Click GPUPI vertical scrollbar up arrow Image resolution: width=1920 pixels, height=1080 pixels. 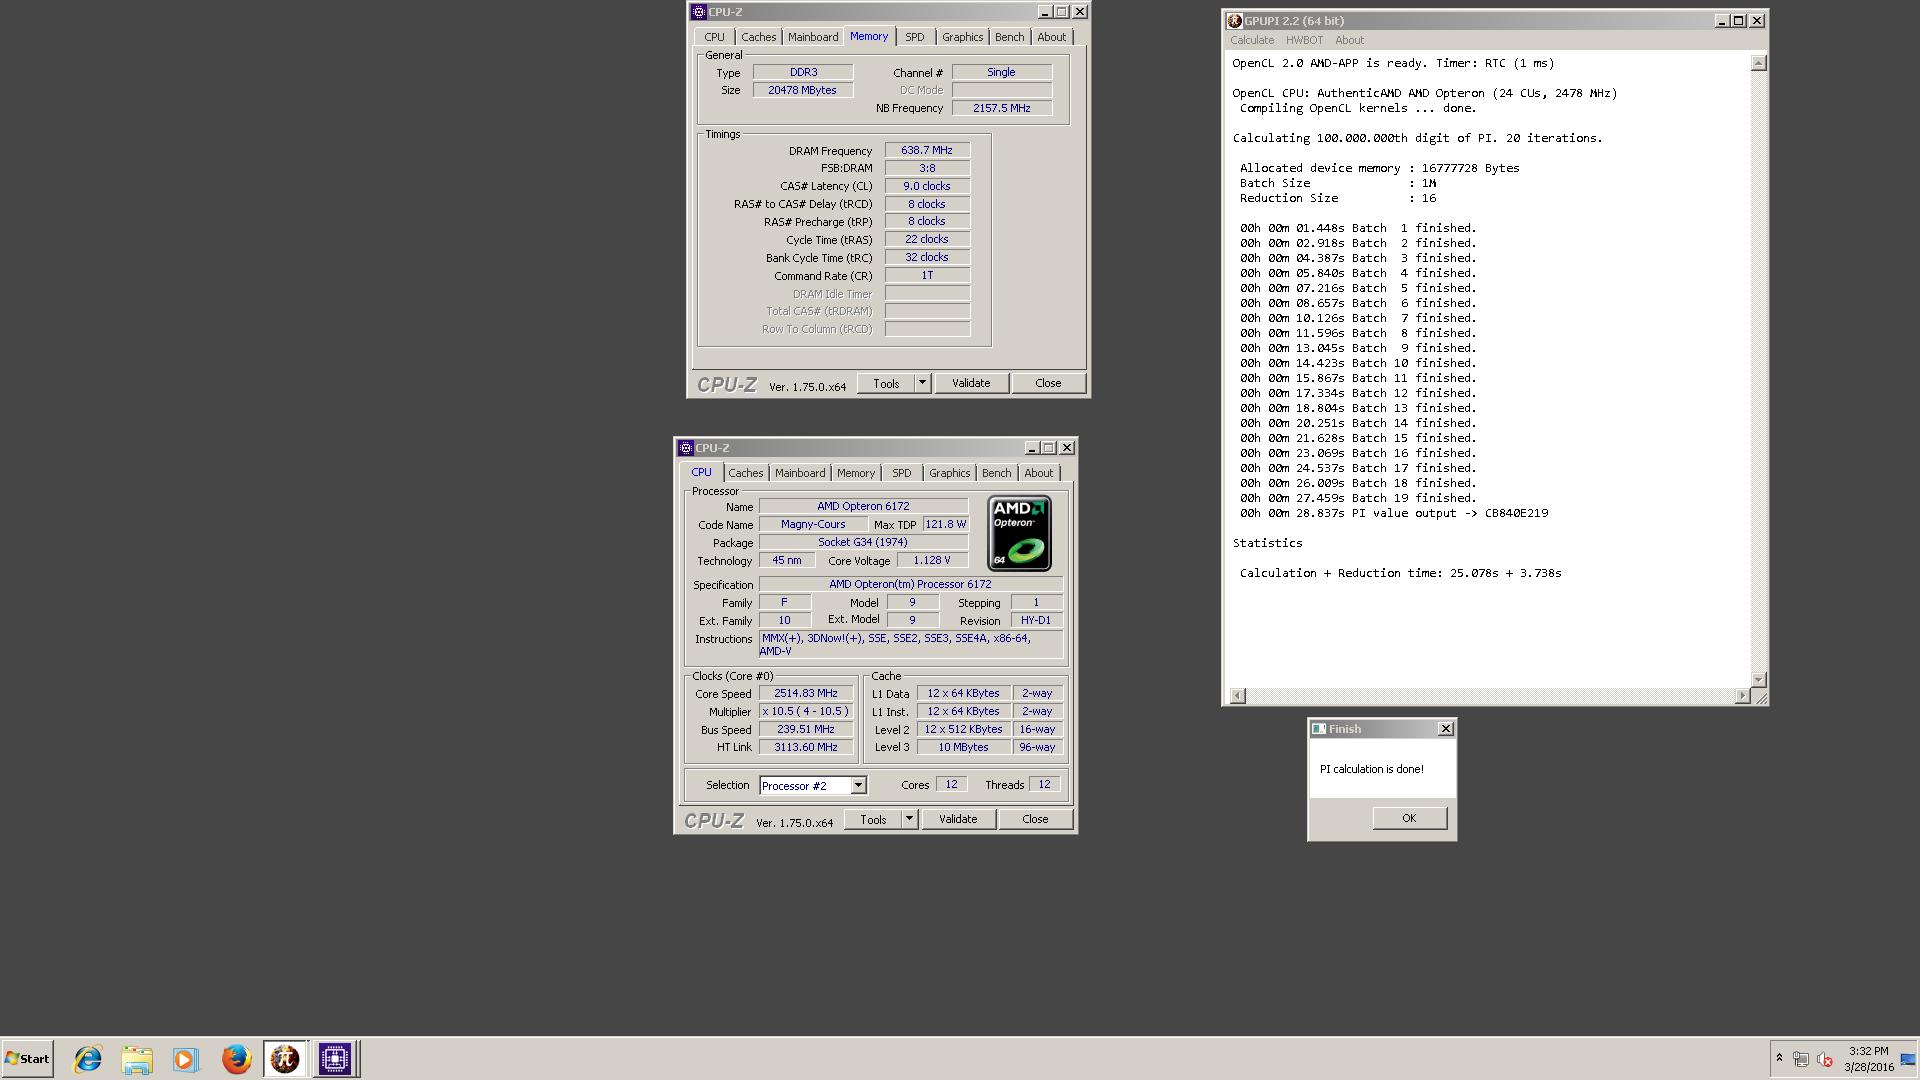point(1759,63)
